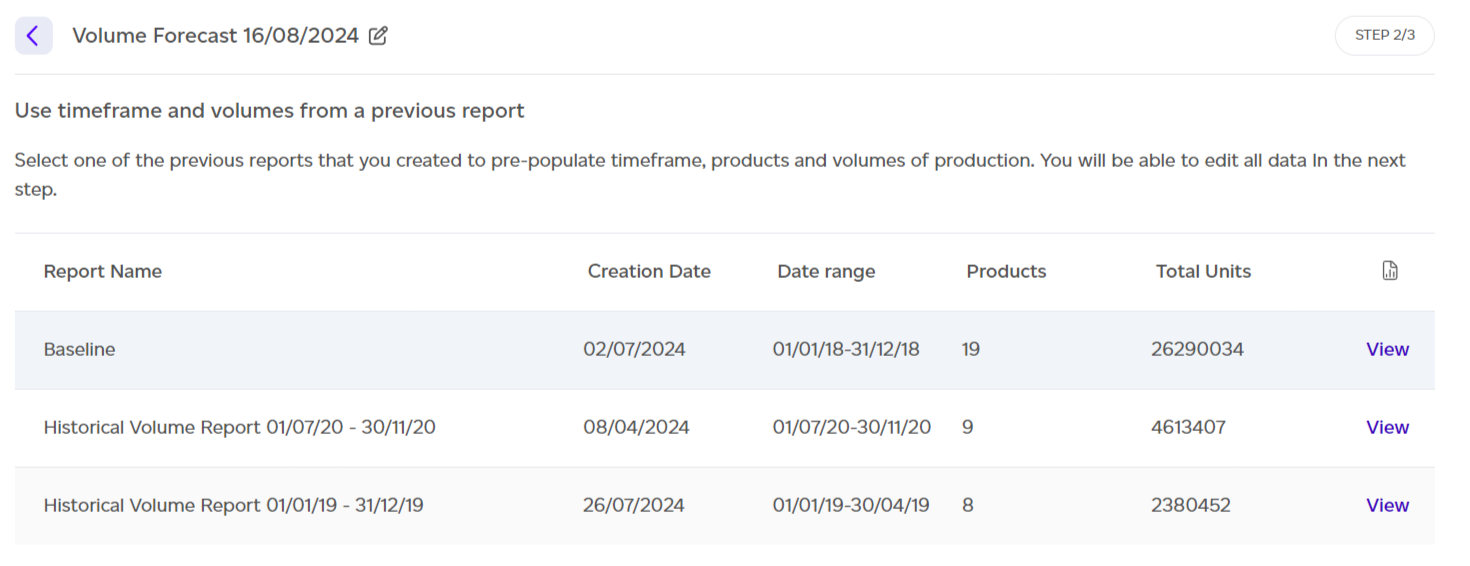The height and width of the screenshot is (566, 1470).
Task: Click creation date 02/07/2024
Action: pyautogui.click(x=634, y=349)
